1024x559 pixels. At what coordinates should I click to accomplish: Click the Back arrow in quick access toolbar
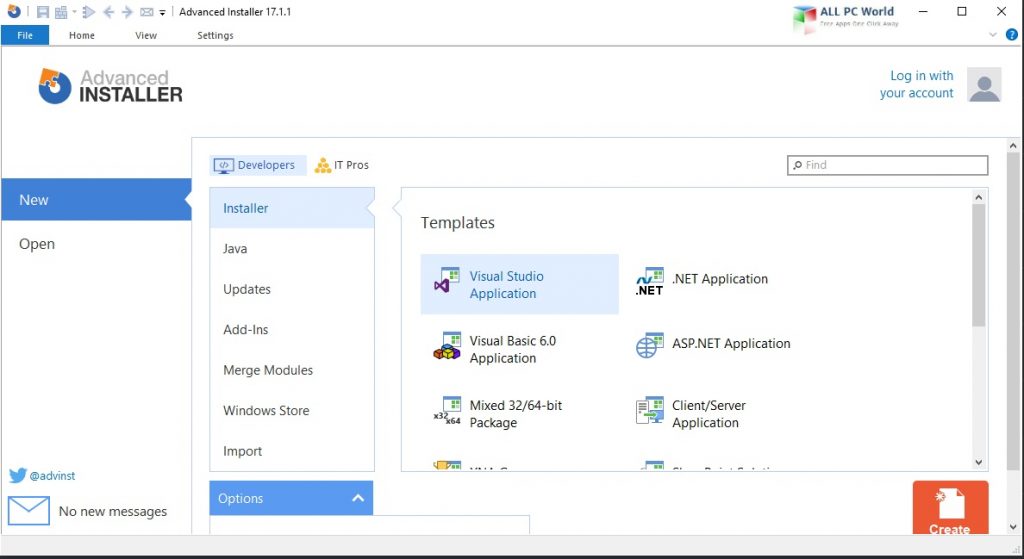click(109, 12)
